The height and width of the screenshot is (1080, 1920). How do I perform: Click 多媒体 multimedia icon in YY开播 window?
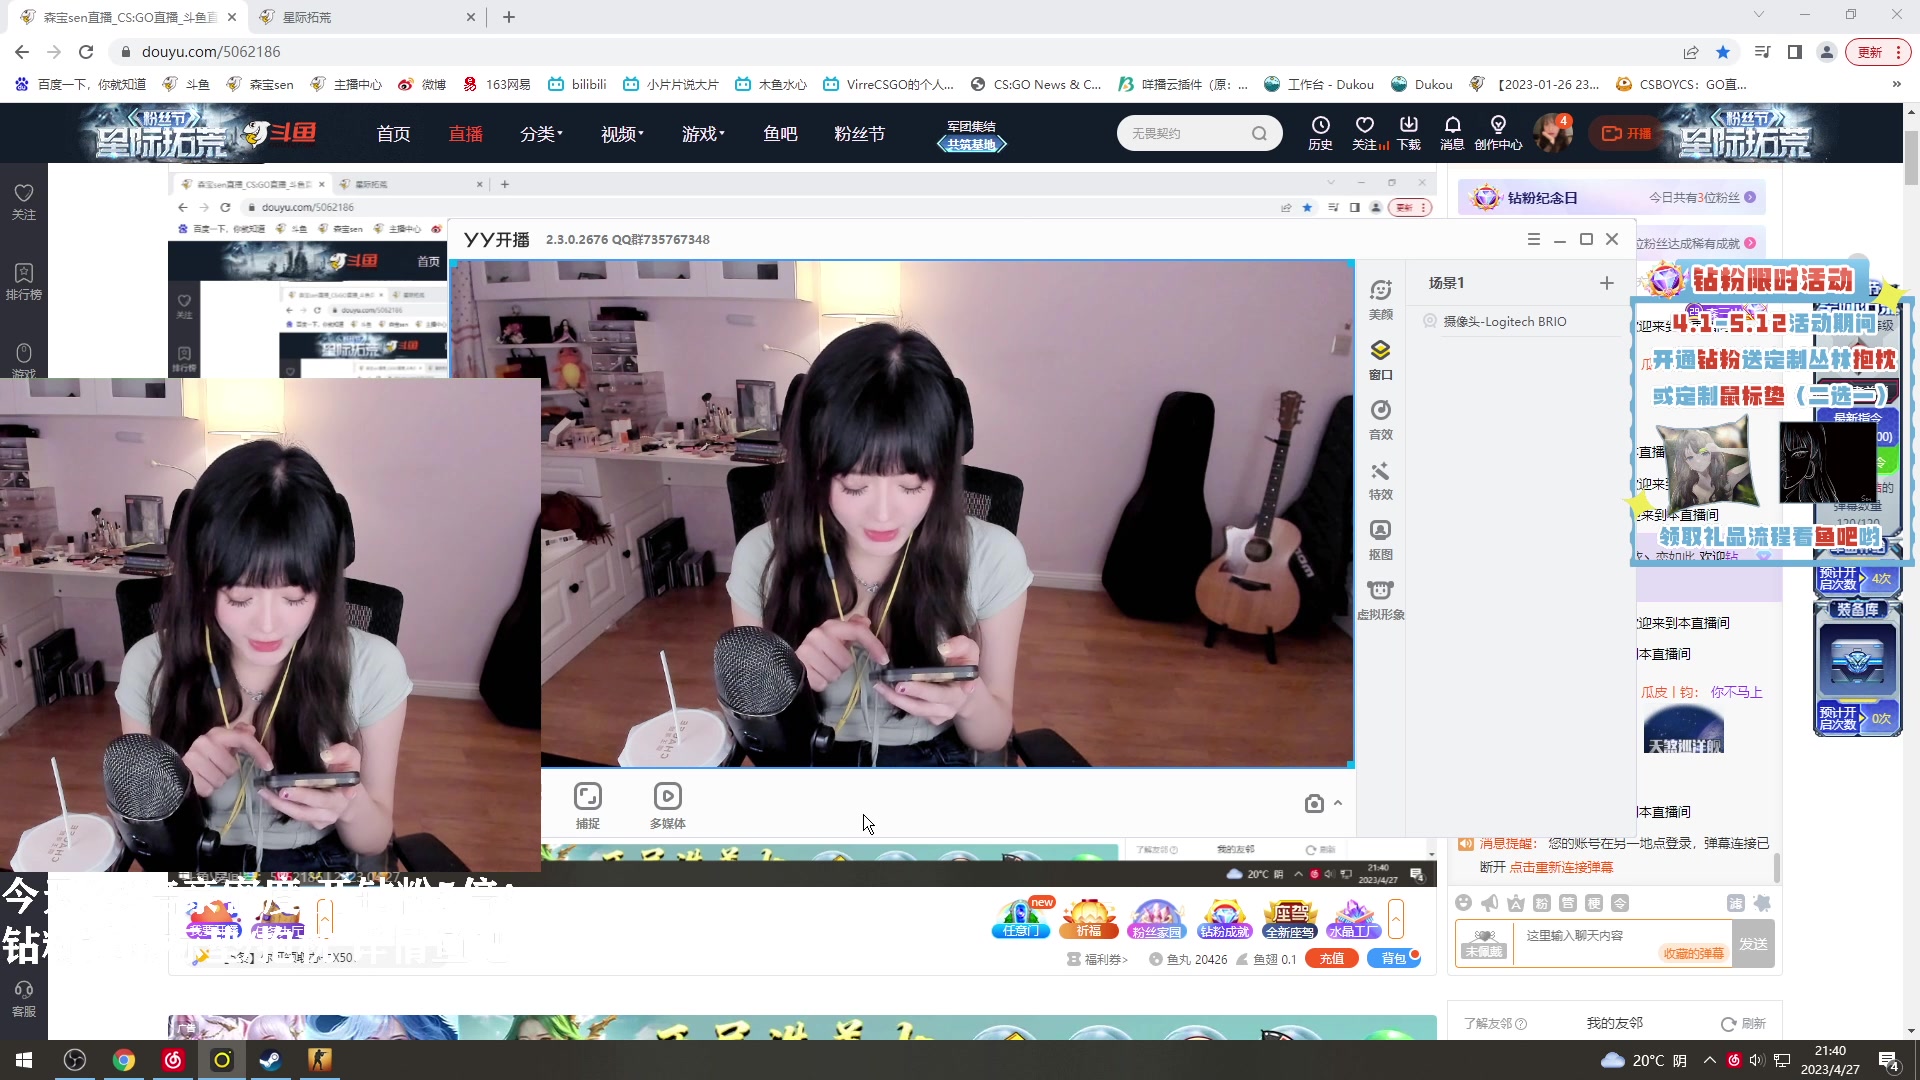click(x=668, y=805)
